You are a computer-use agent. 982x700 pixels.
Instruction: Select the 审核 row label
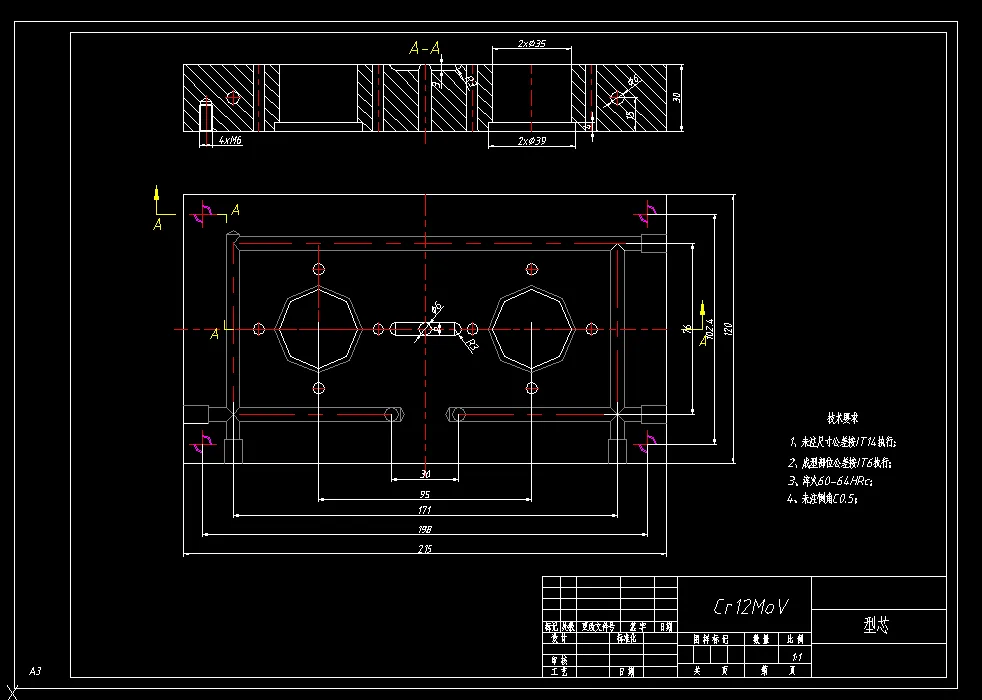(x=559, y=660)
